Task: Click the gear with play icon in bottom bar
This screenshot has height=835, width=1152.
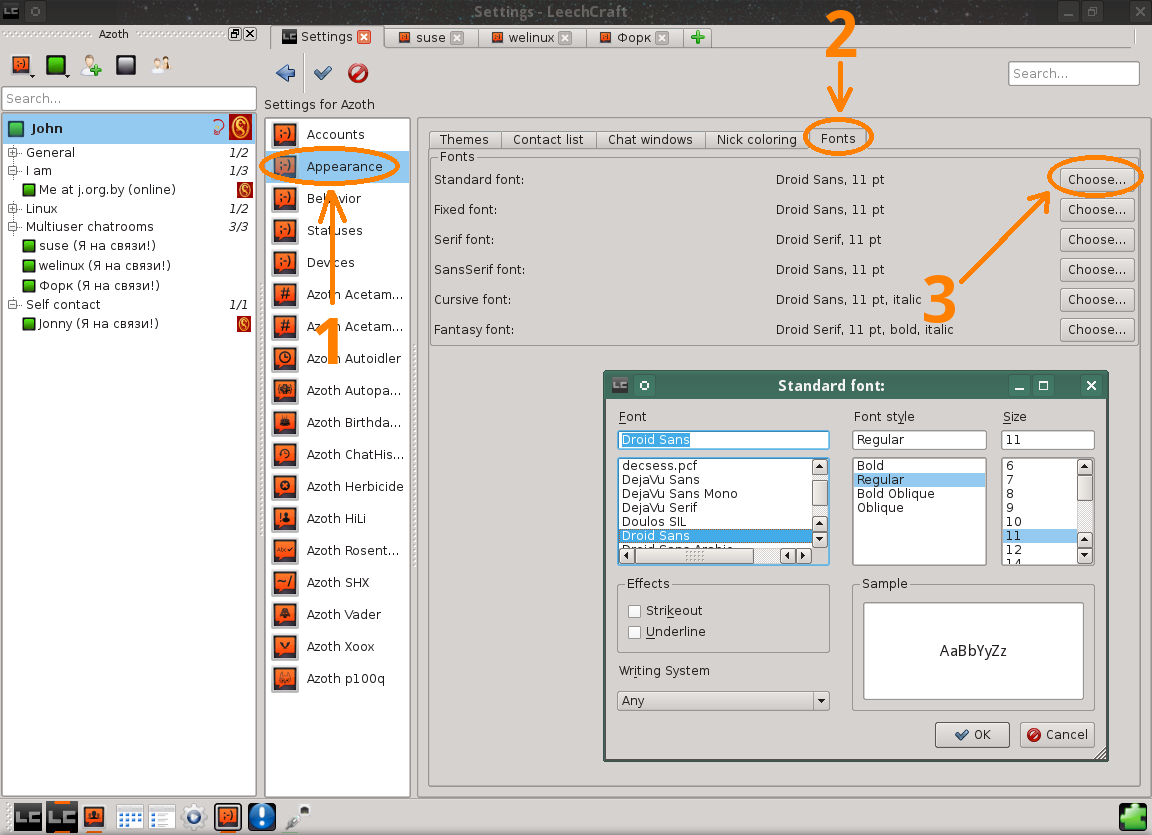Action: (193, 817)
